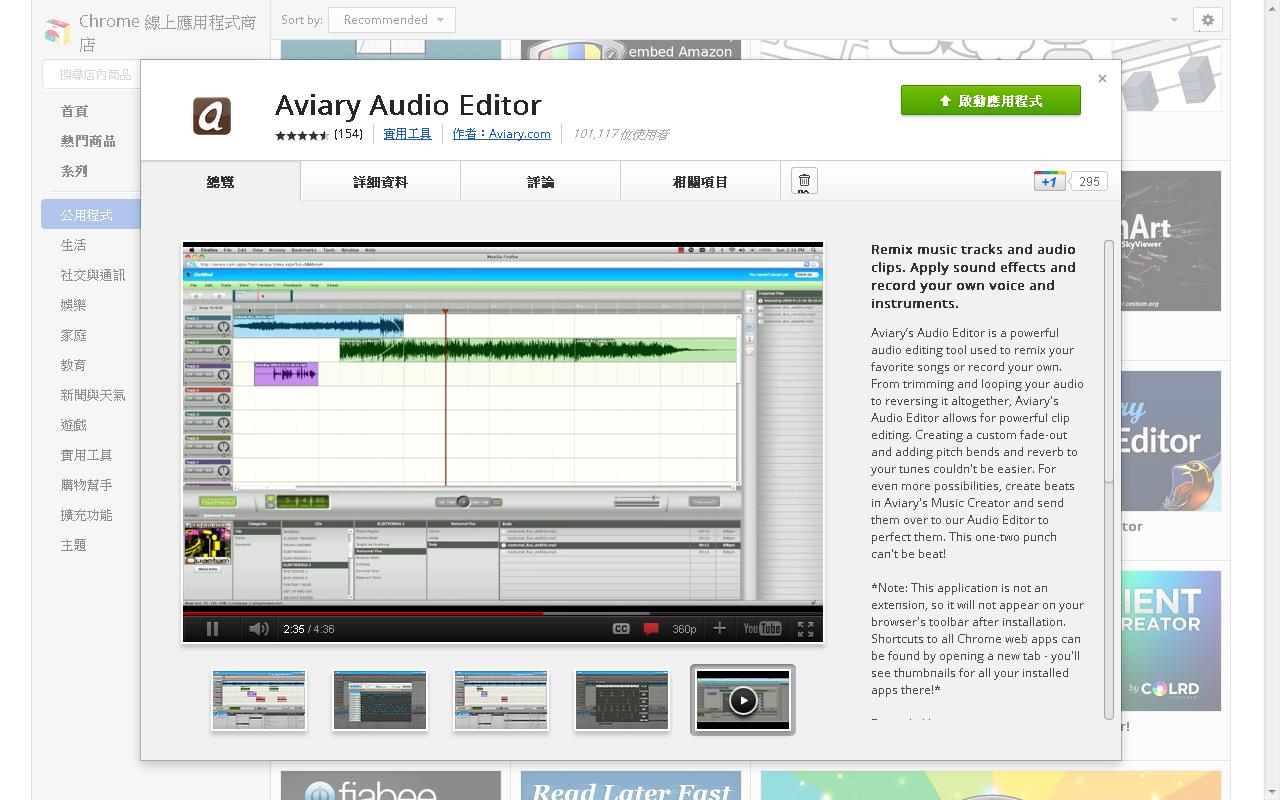
Task: Click the red annotations icon in player
Action: click(x=652, y=629)
